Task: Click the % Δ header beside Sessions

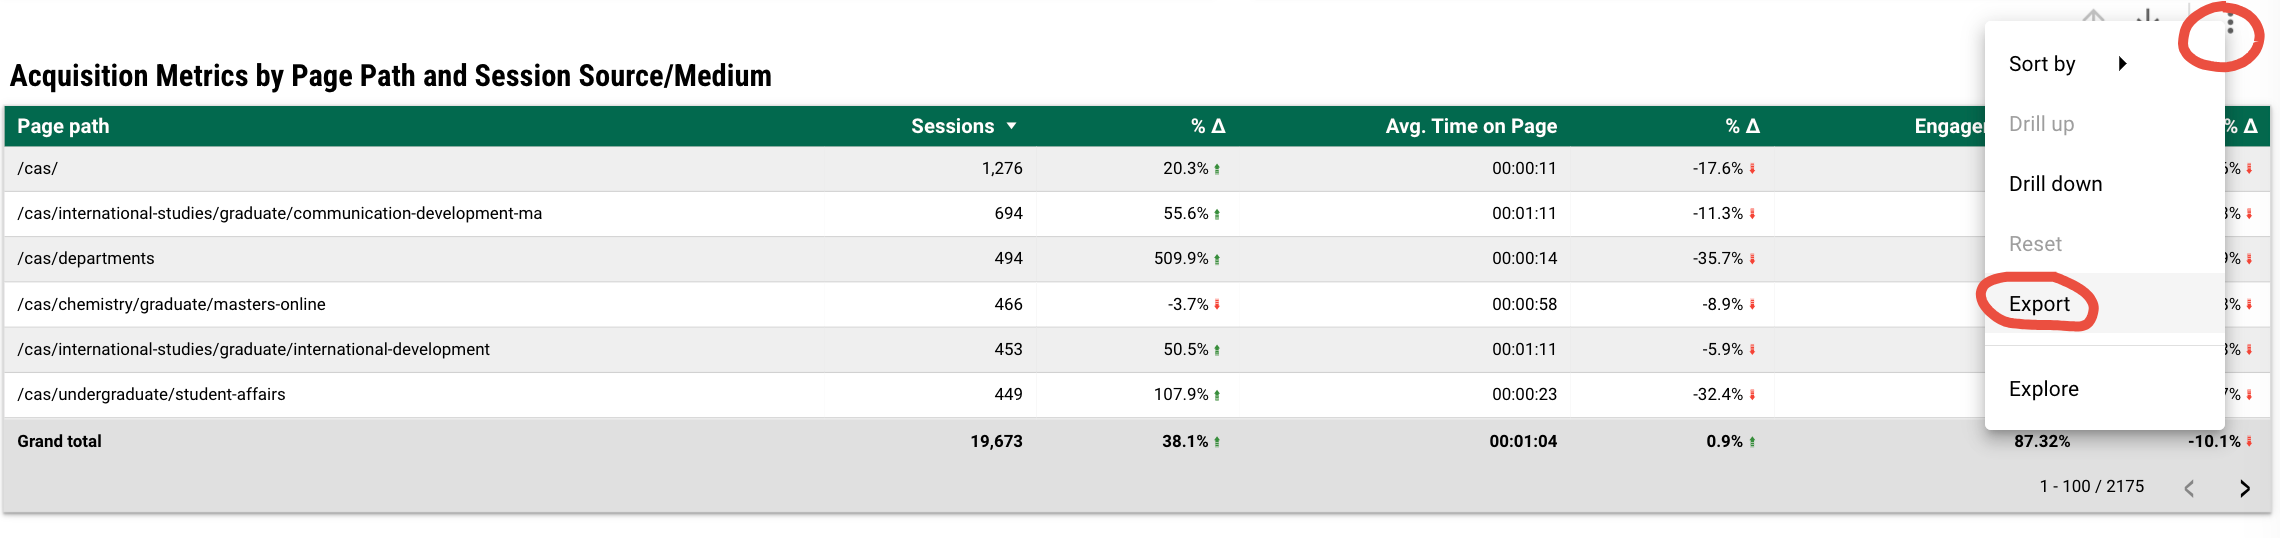Action: click(1207, 126)
